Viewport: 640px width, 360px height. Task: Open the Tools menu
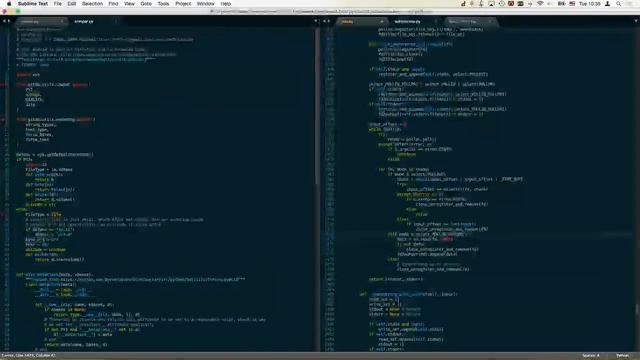[163, 4]
